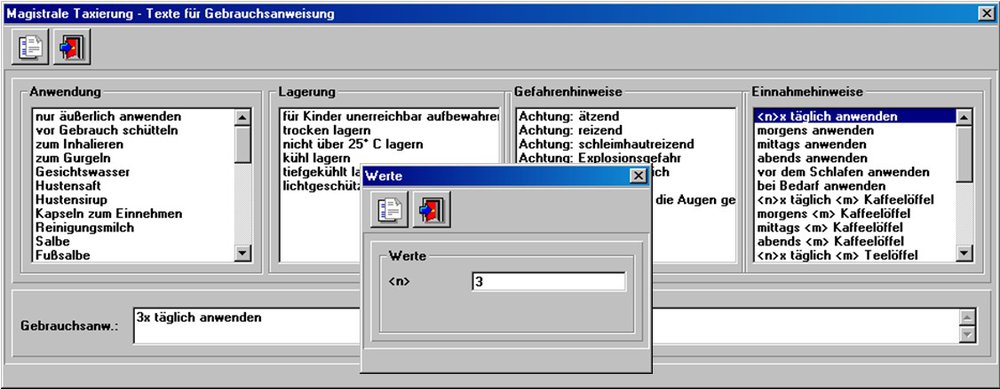Select '<n>x täglich anwenden' entry
Viewport: 1000px width, 389px height.
click(x=855, y=117)
